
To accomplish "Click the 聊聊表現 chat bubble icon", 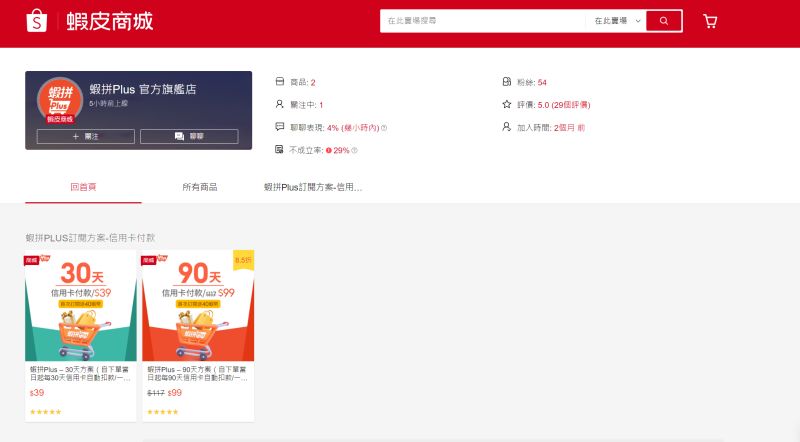I will (280, 127).
